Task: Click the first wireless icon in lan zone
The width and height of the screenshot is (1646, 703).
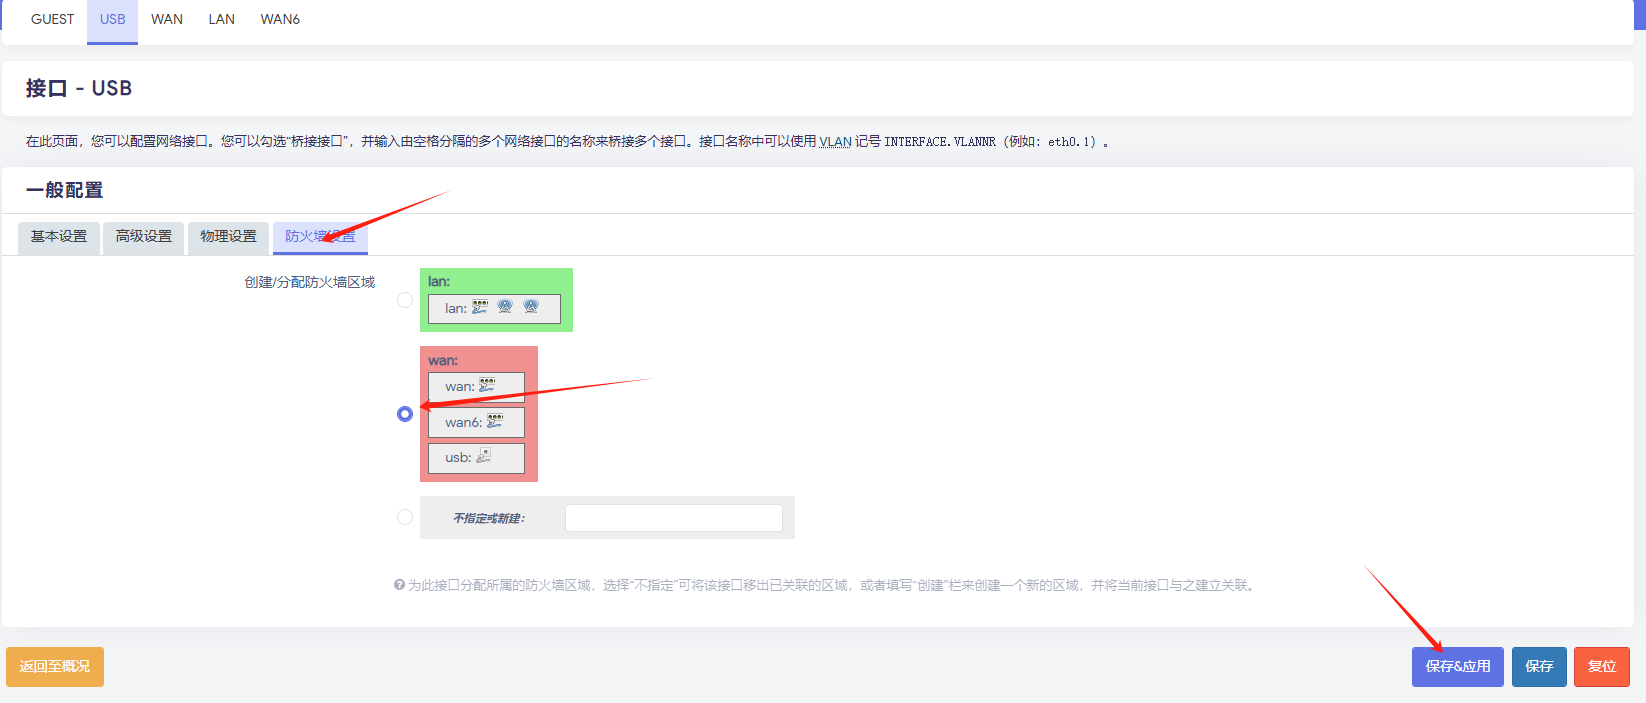Action: coord(505,307)
